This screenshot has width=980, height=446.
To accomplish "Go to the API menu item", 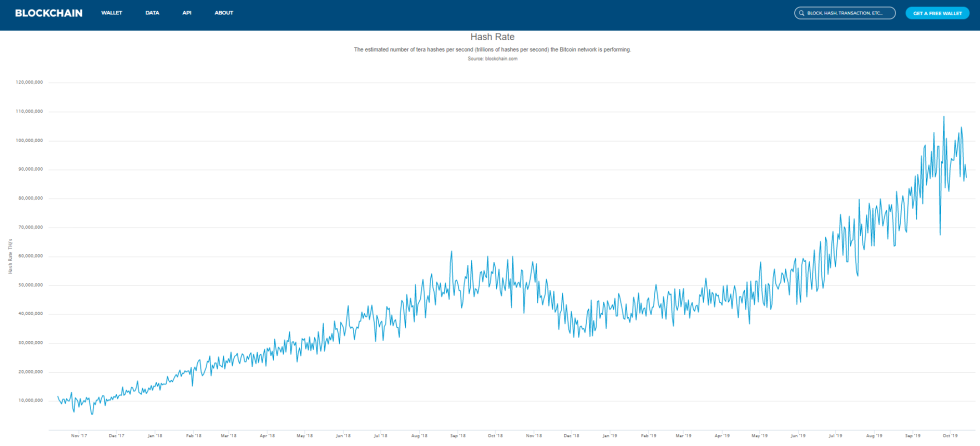I will point(187,13).
